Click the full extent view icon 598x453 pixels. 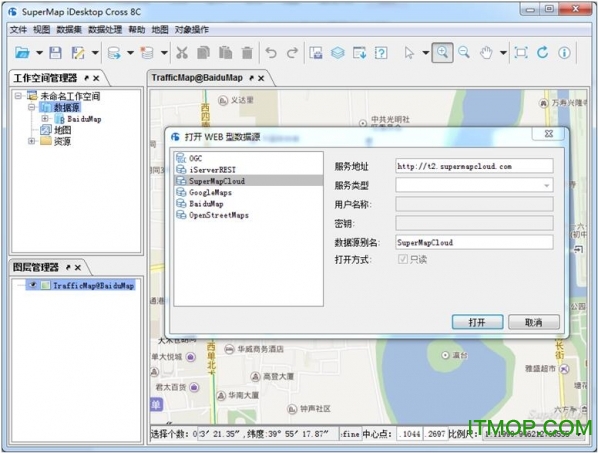tap(521, 53)
